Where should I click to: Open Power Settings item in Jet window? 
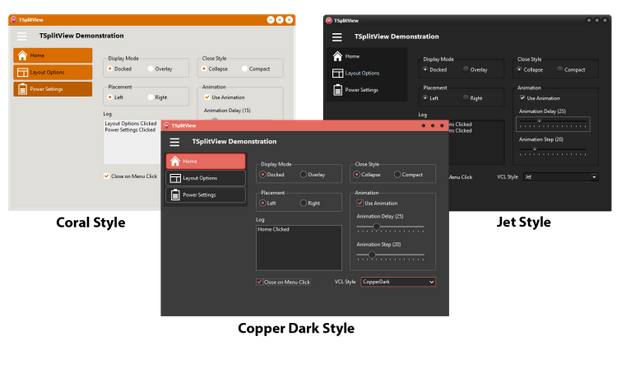(x=368, y=90)
